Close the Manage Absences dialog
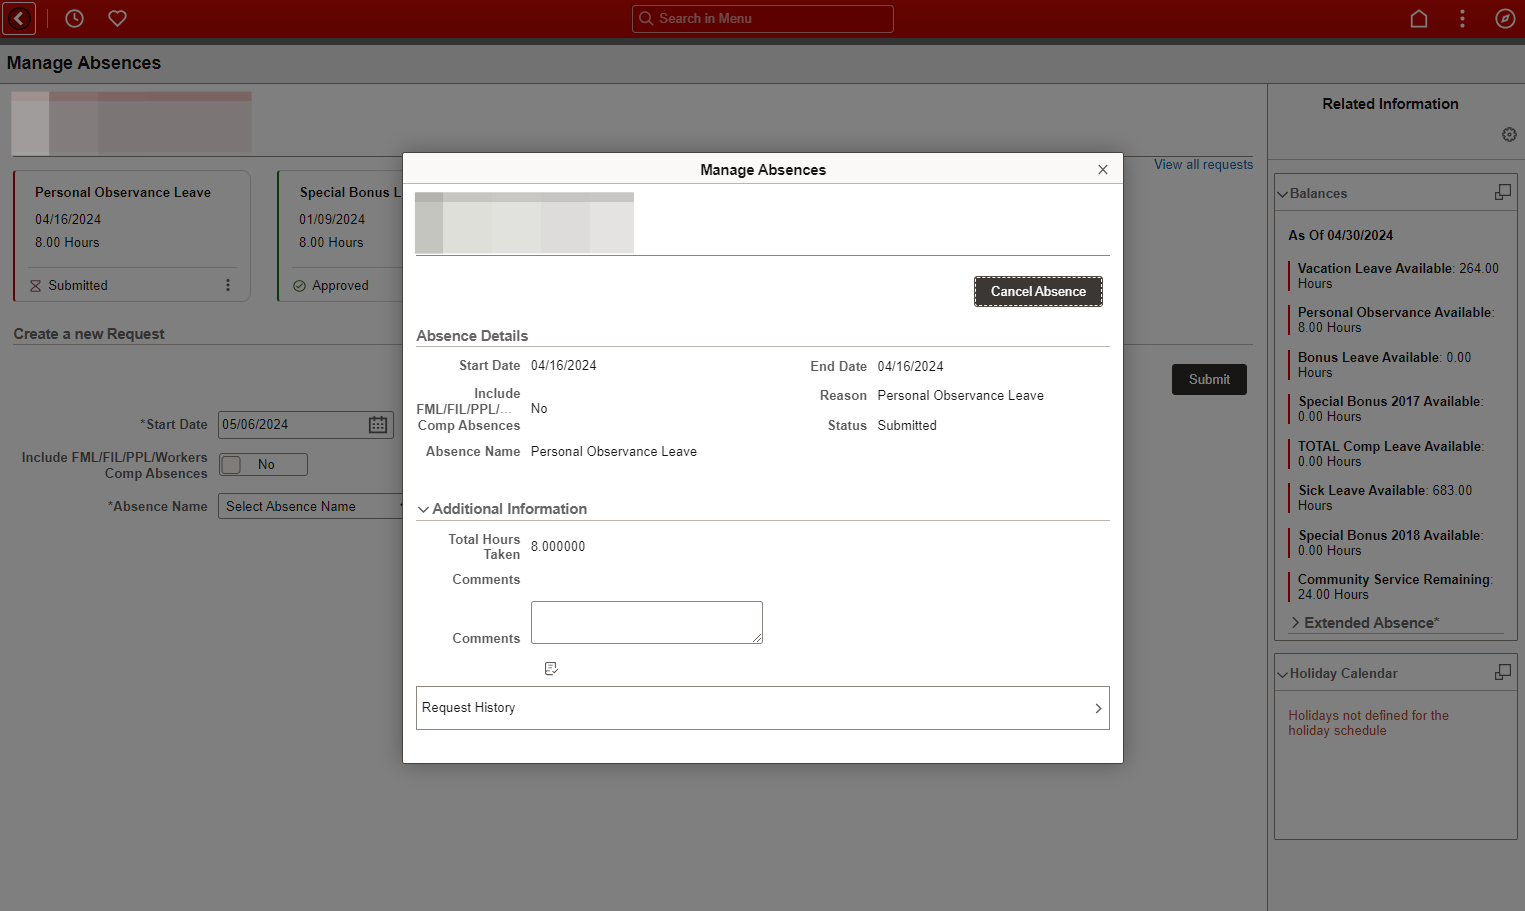The image size is (1525, 911). 1103,169
